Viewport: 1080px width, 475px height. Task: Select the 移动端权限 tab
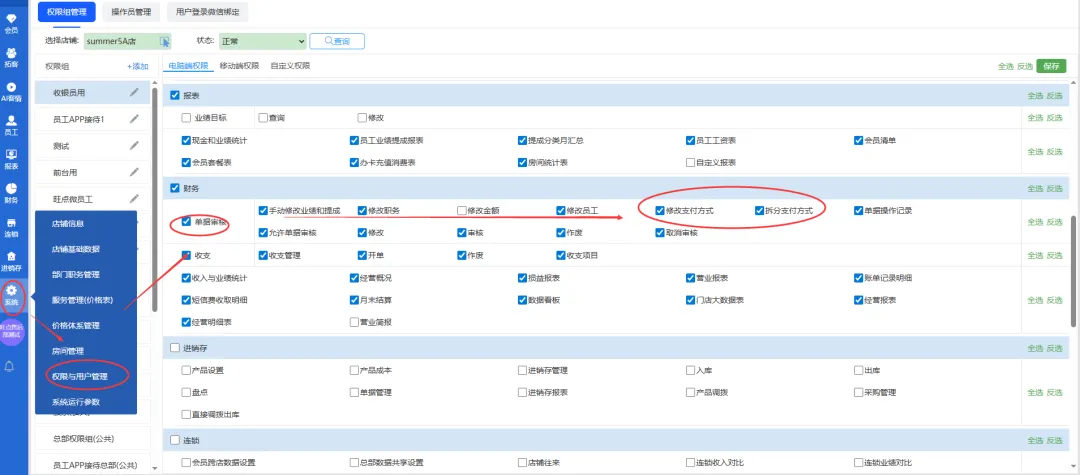pos(239,66)
